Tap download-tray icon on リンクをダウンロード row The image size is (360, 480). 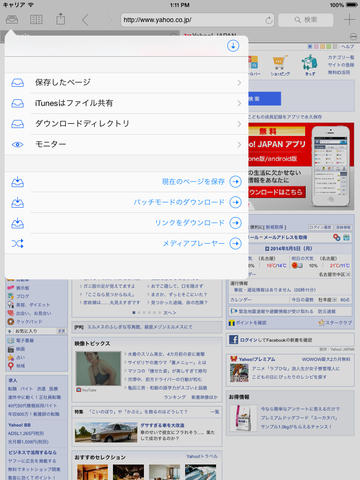[x=17, y=223]
